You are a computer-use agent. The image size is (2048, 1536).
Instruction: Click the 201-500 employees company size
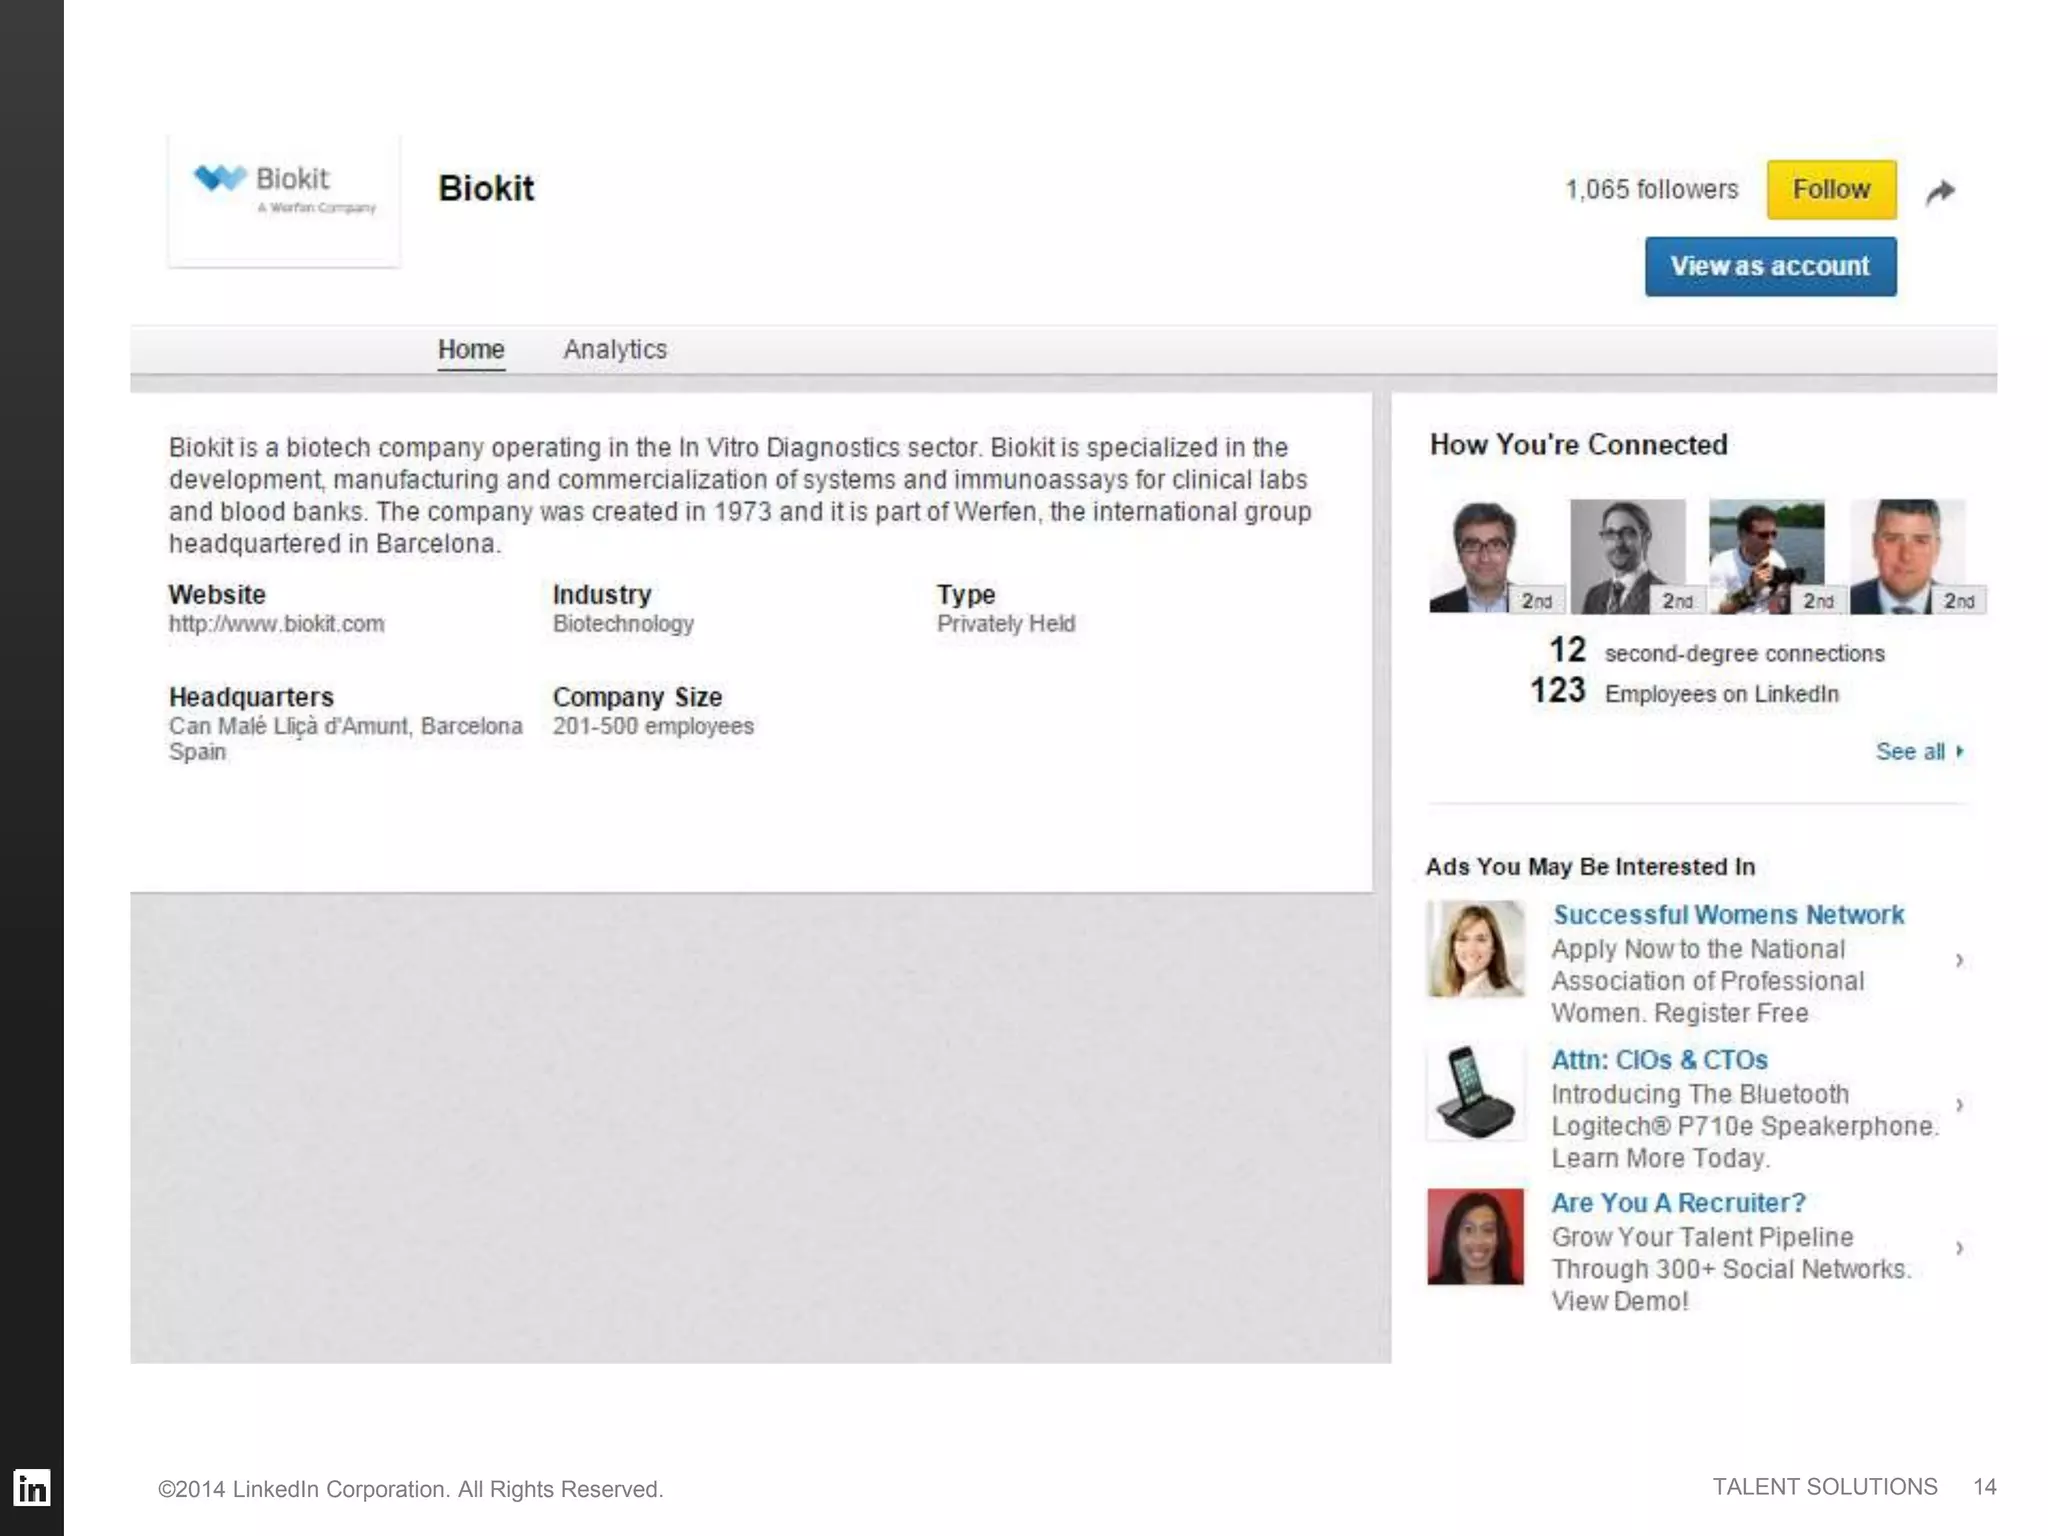pos(653,726)
